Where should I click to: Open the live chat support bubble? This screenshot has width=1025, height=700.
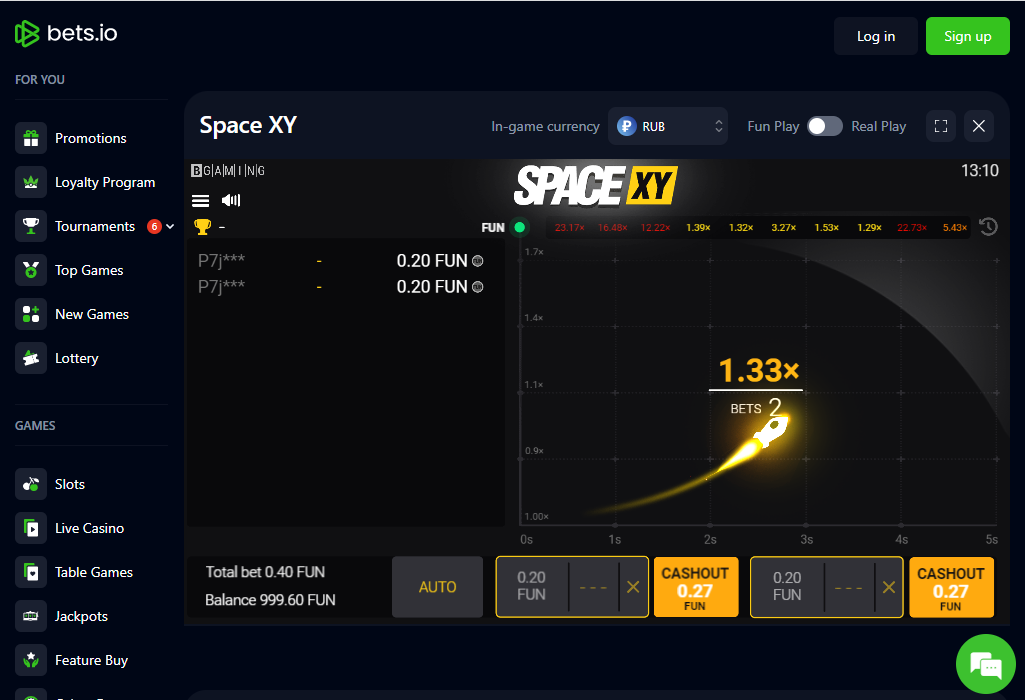(x=985, y=664)
